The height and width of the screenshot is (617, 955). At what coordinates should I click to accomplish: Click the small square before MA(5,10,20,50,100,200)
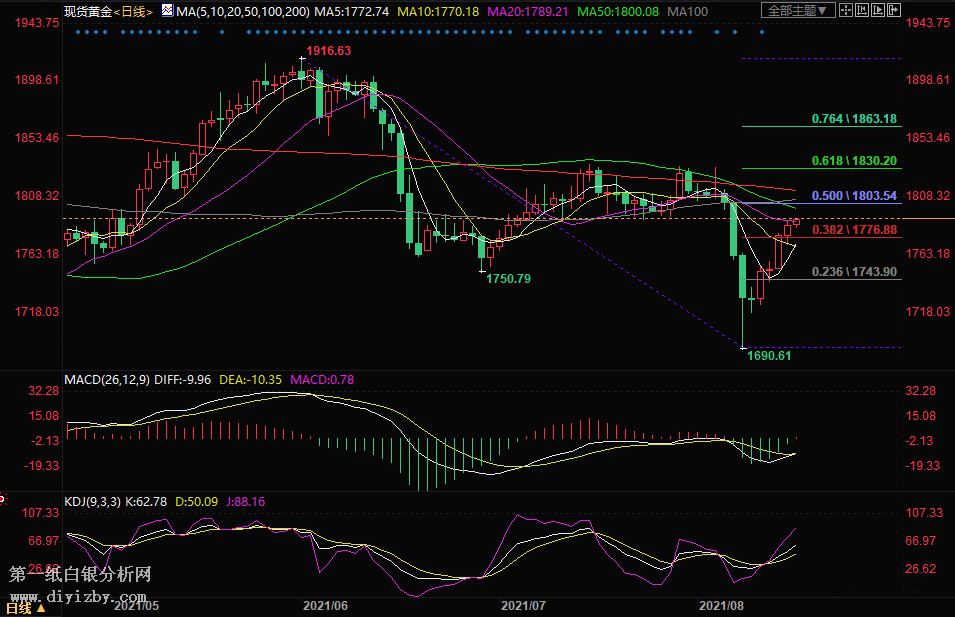pos(167,11)
